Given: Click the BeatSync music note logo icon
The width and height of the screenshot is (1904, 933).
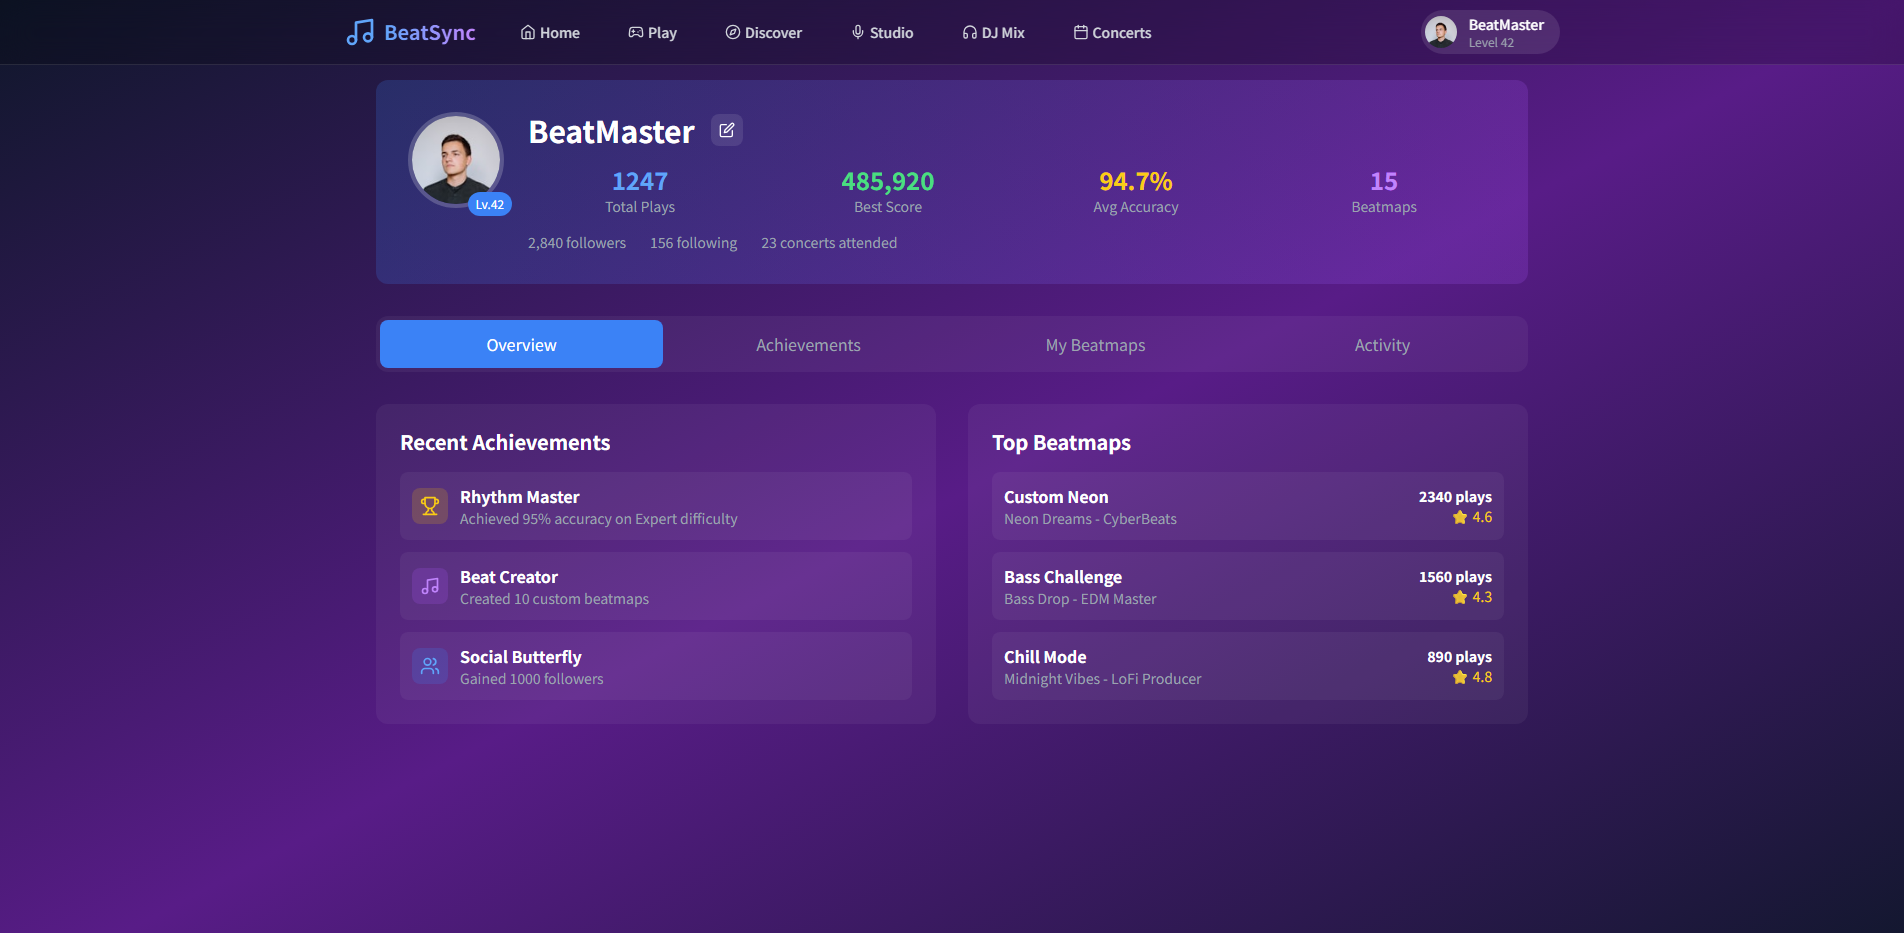Looking at the screenshot, I should (x=360, y=32).
